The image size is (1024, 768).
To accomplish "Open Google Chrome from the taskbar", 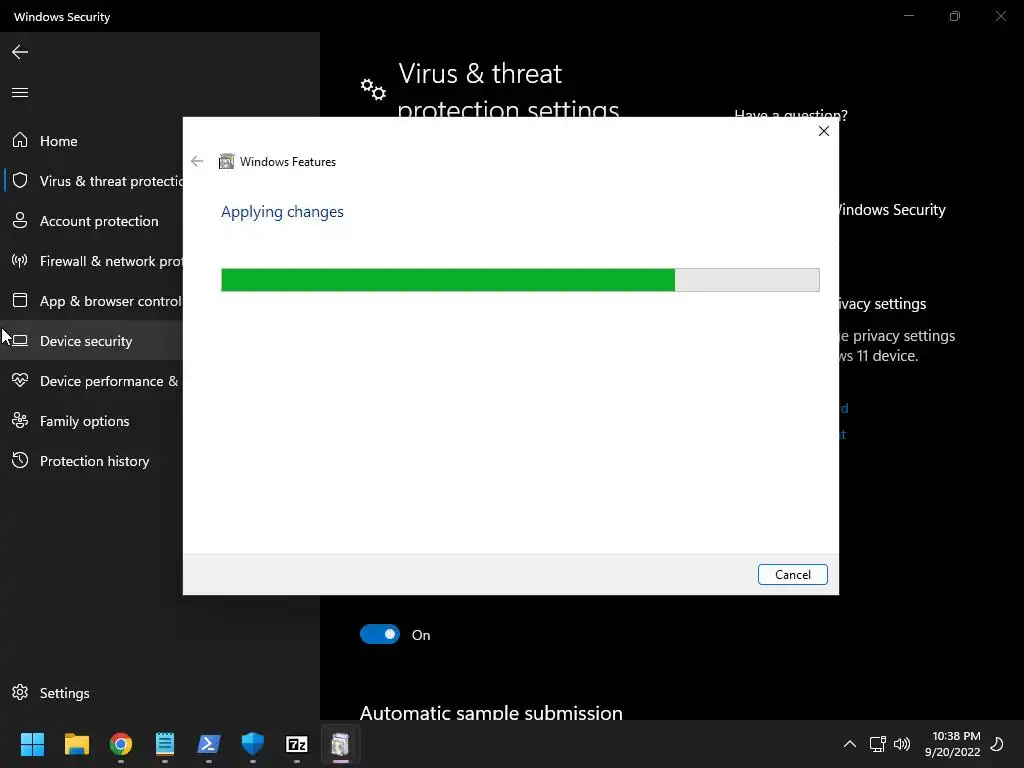I will (x=121, y=744).
